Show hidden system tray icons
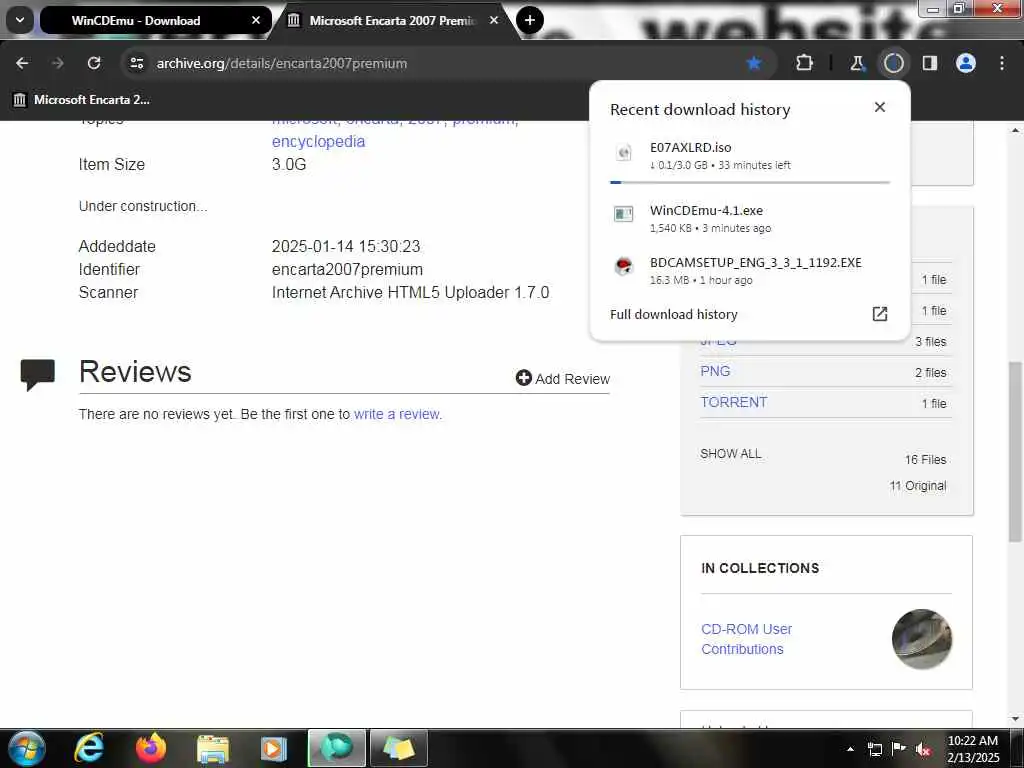Screen dimensions: 1024x768 click(850, 749)
